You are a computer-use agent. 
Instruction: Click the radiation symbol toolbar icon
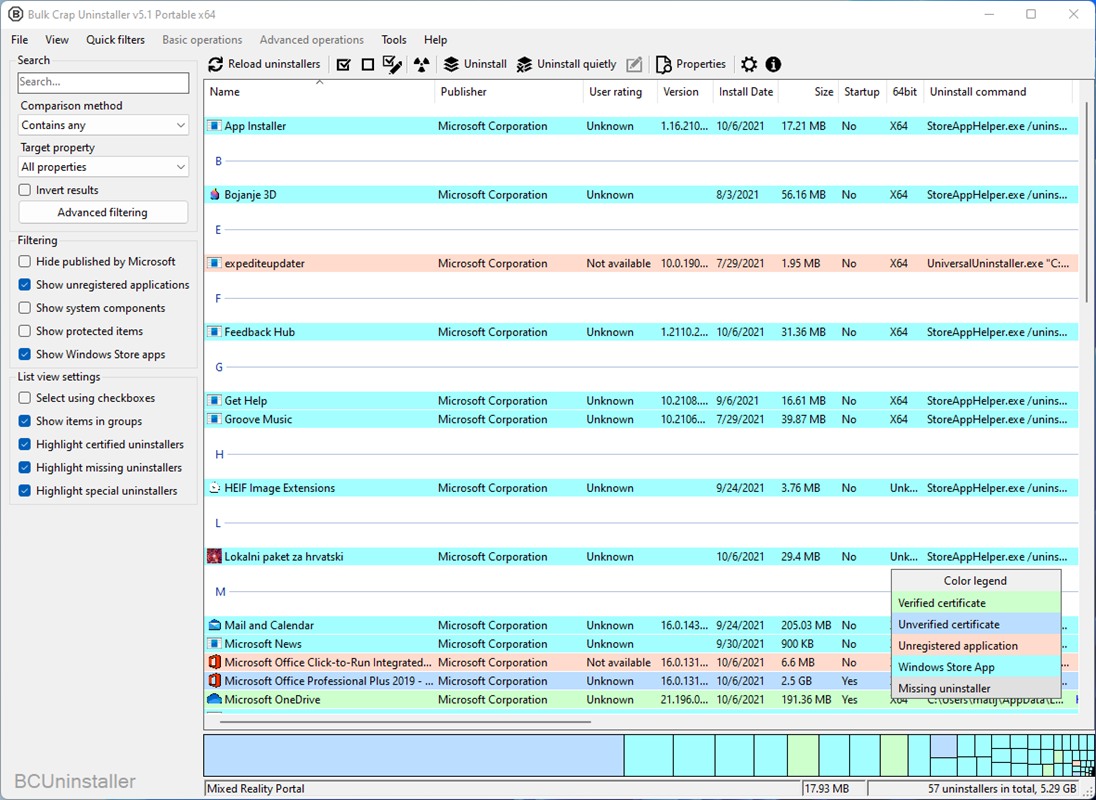pyautogui.click(x=421, y=64)
